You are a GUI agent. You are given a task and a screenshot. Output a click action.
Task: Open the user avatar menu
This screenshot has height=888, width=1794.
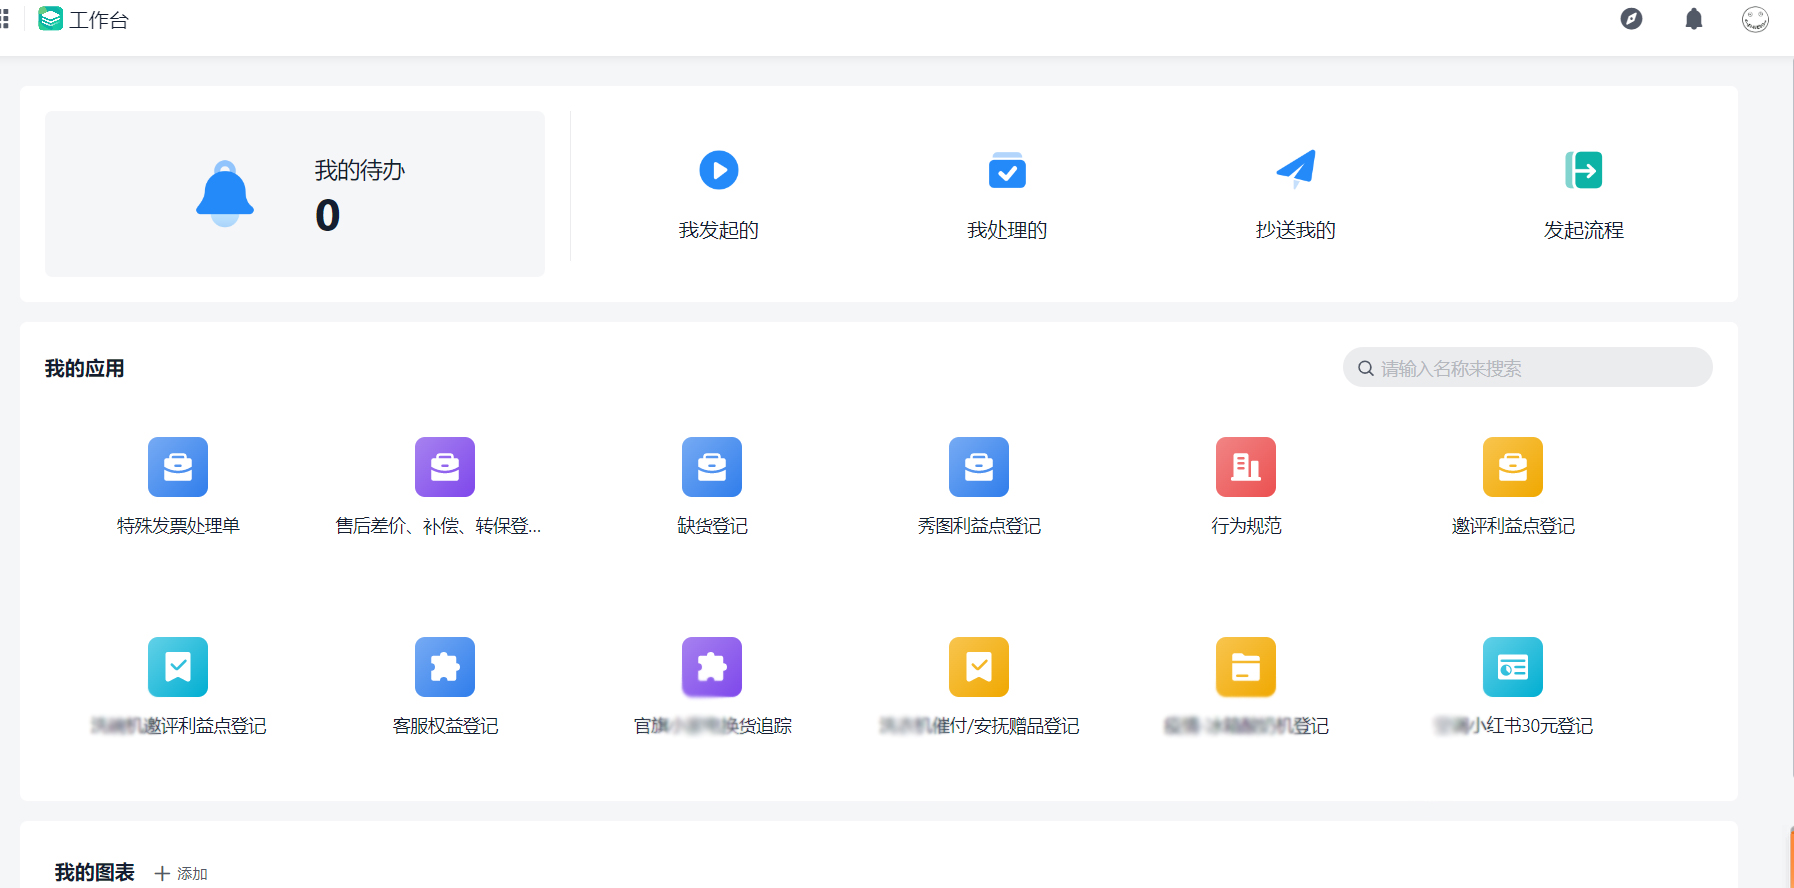tap(1755, 19)
